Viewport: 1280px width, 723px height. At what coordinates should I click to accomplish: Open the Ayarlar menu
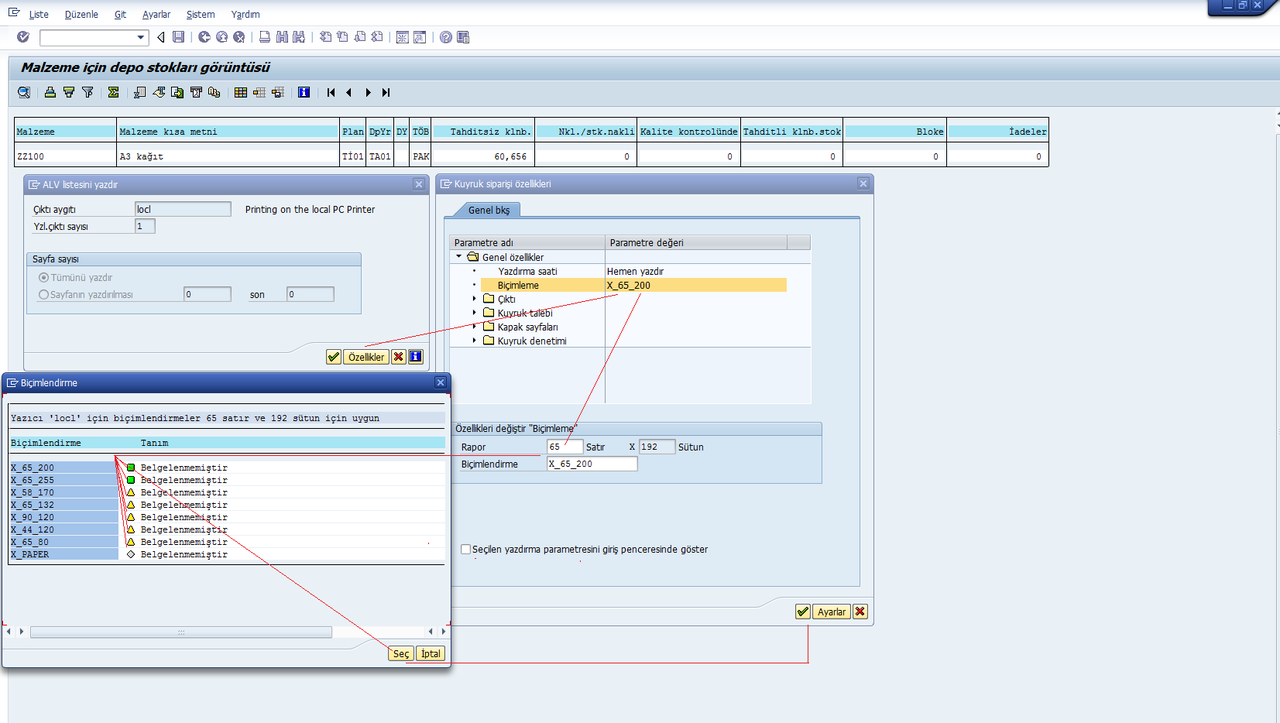[x=156, y=14]
